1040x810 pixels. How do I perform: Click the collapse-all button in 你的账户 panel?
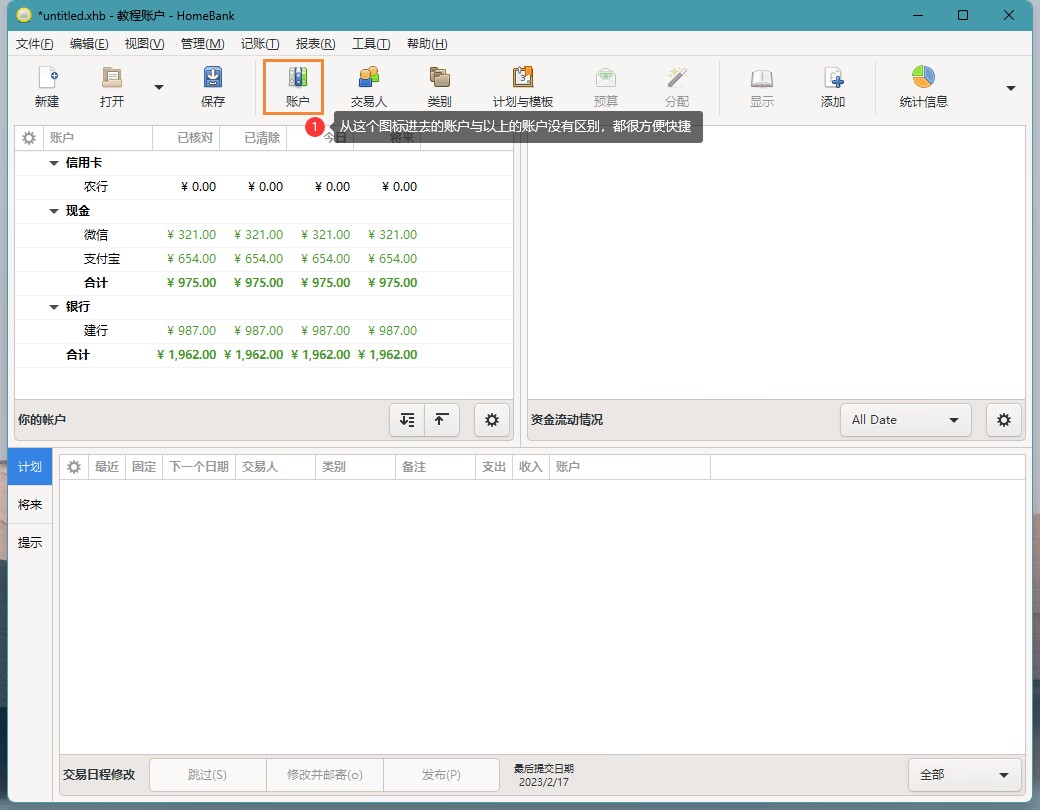tap(442, 420)
